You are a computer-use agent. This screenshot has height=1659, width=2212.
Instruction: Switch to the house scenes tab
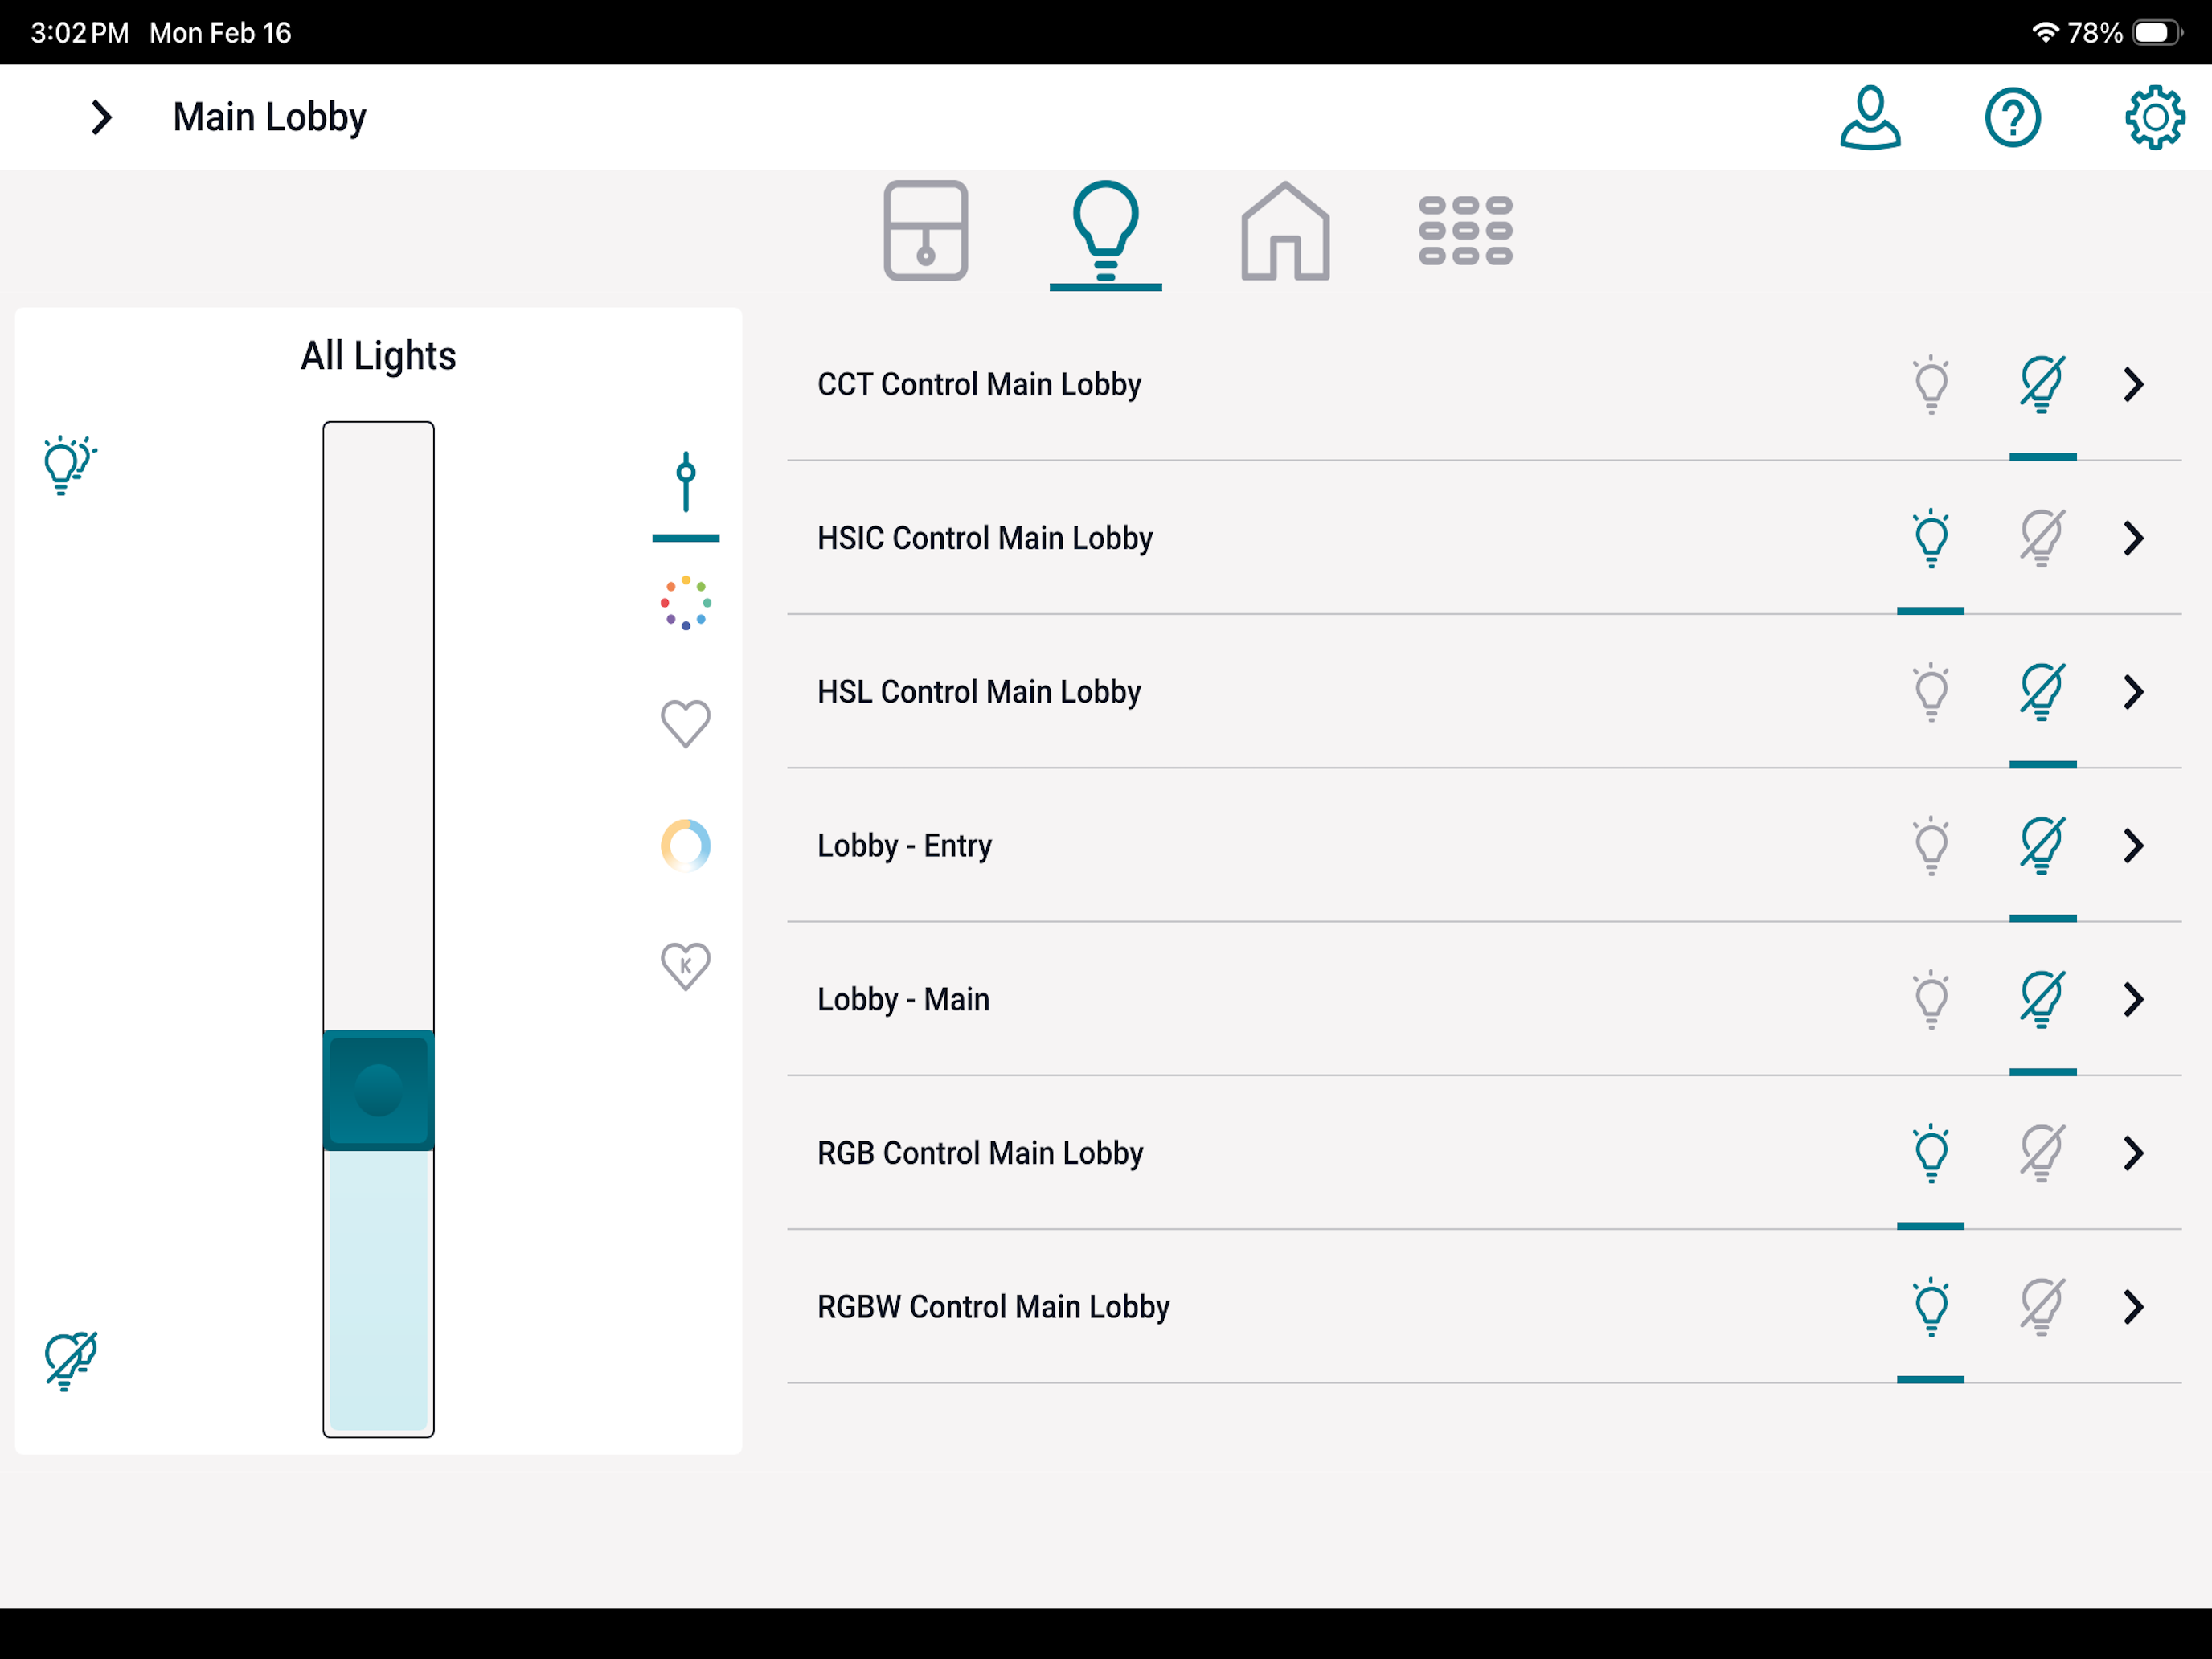pyautogui.click(x=1285, y=231)
